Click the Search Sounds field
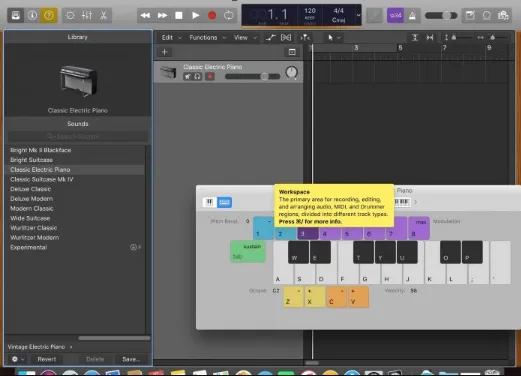 pos(78,136)
